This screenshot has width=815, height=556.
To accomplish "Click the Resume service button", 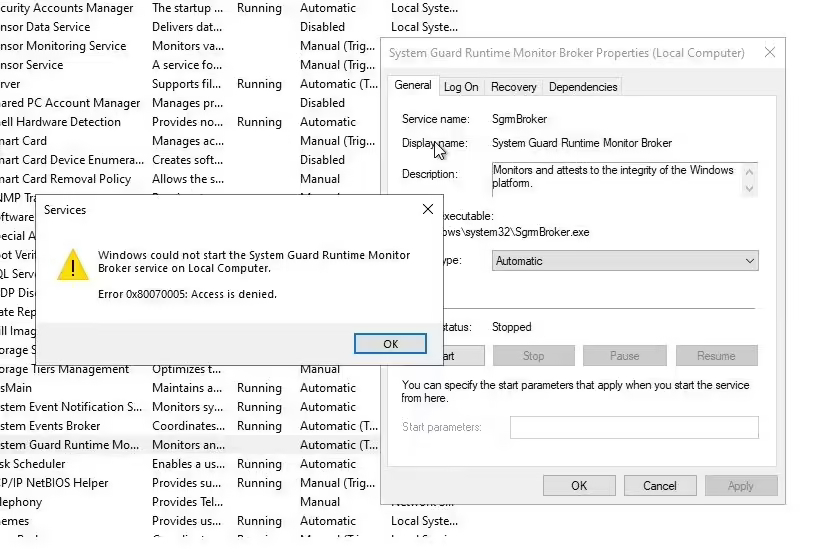I will [716, 356].
